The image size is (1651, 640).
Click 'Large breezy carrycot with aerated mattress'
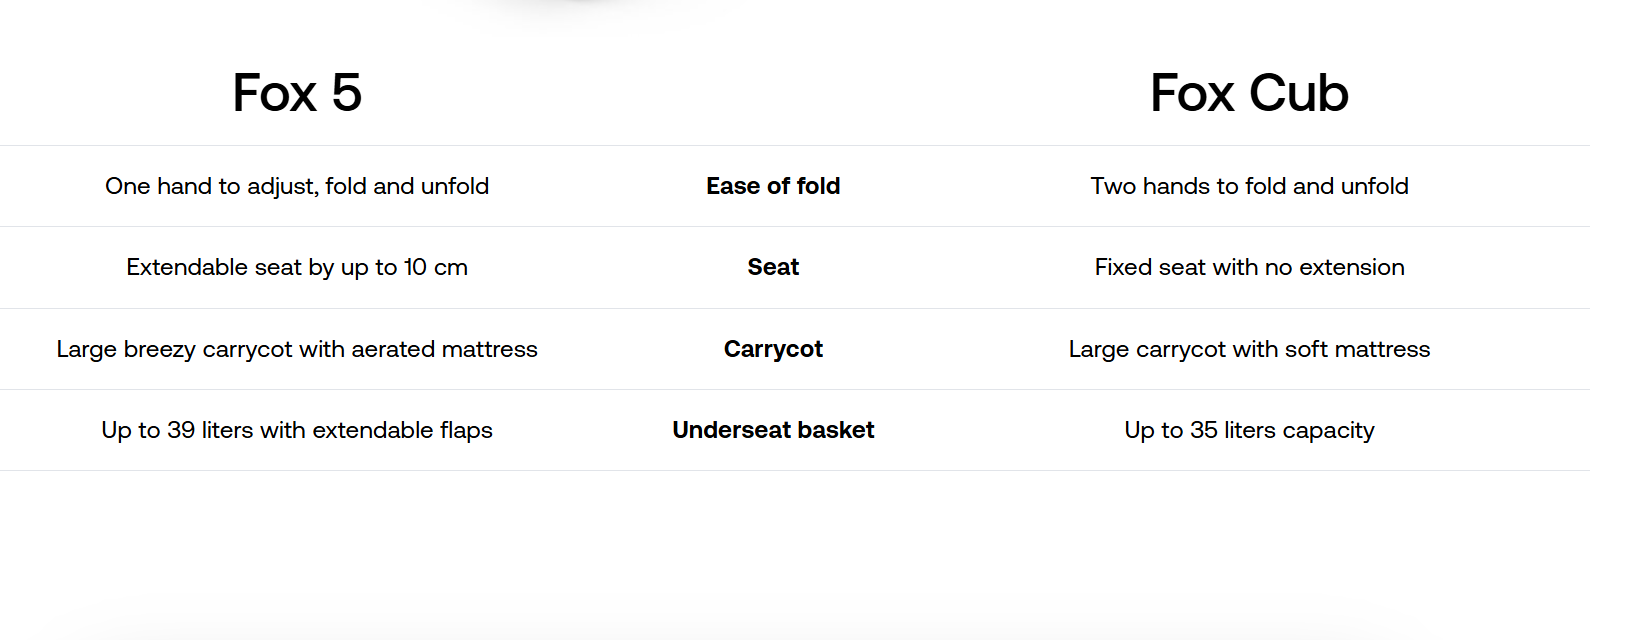tap(297, 349)
